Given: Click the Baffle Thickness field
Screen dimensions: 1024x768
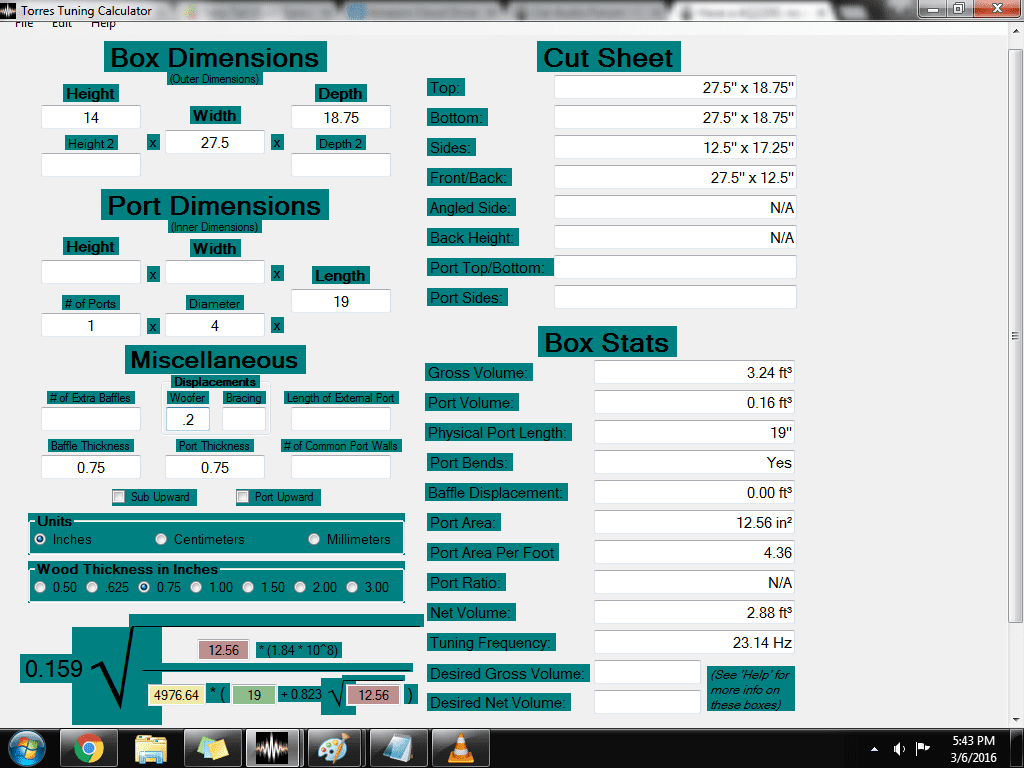Looking at the screenshot, I should click(x=91, y=468).
